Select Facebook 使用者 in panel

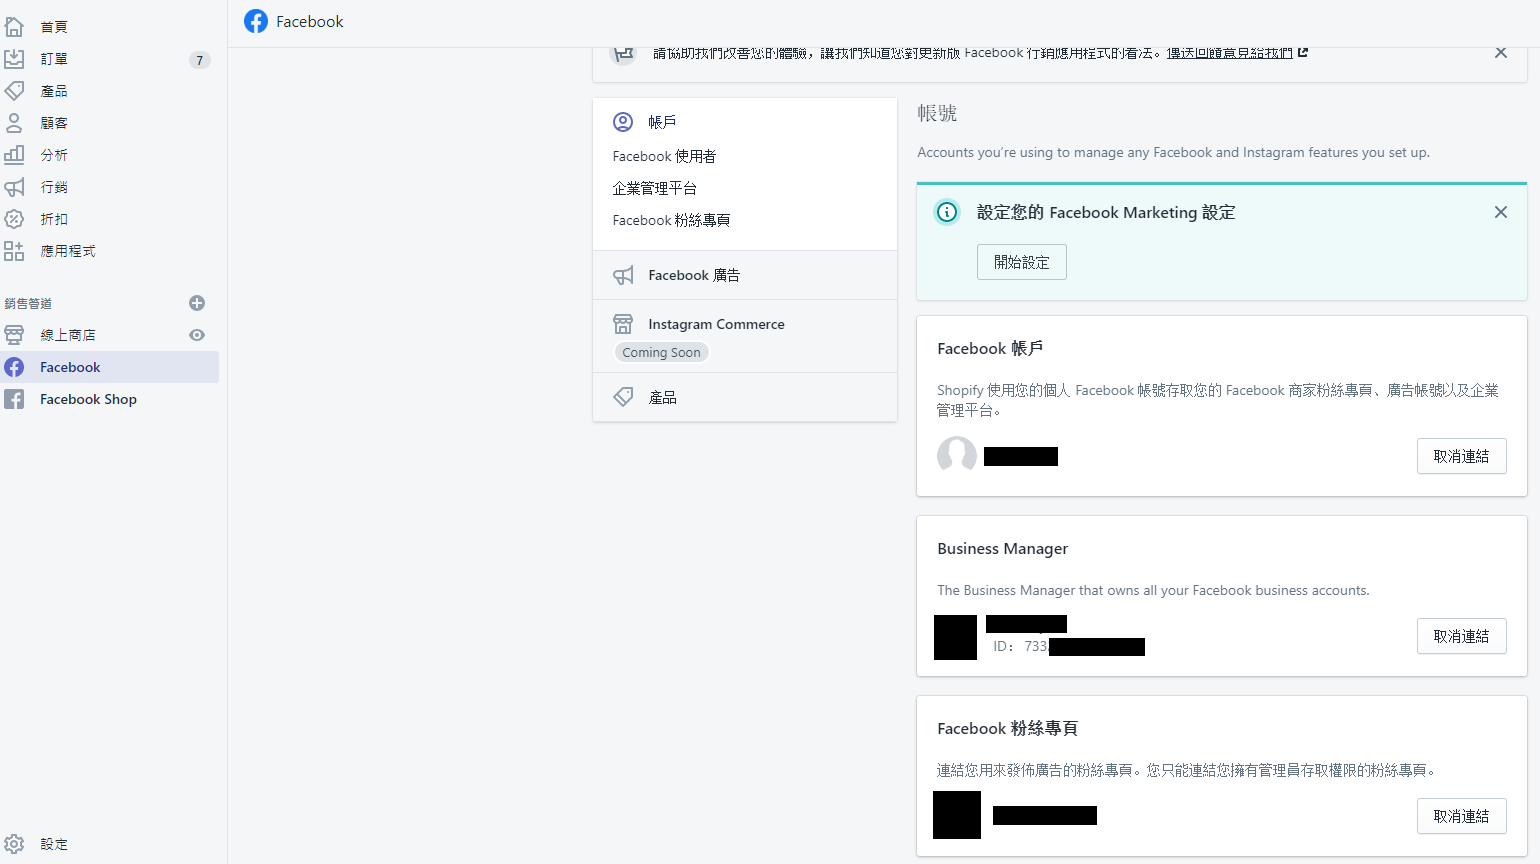(x=664, y=156)
